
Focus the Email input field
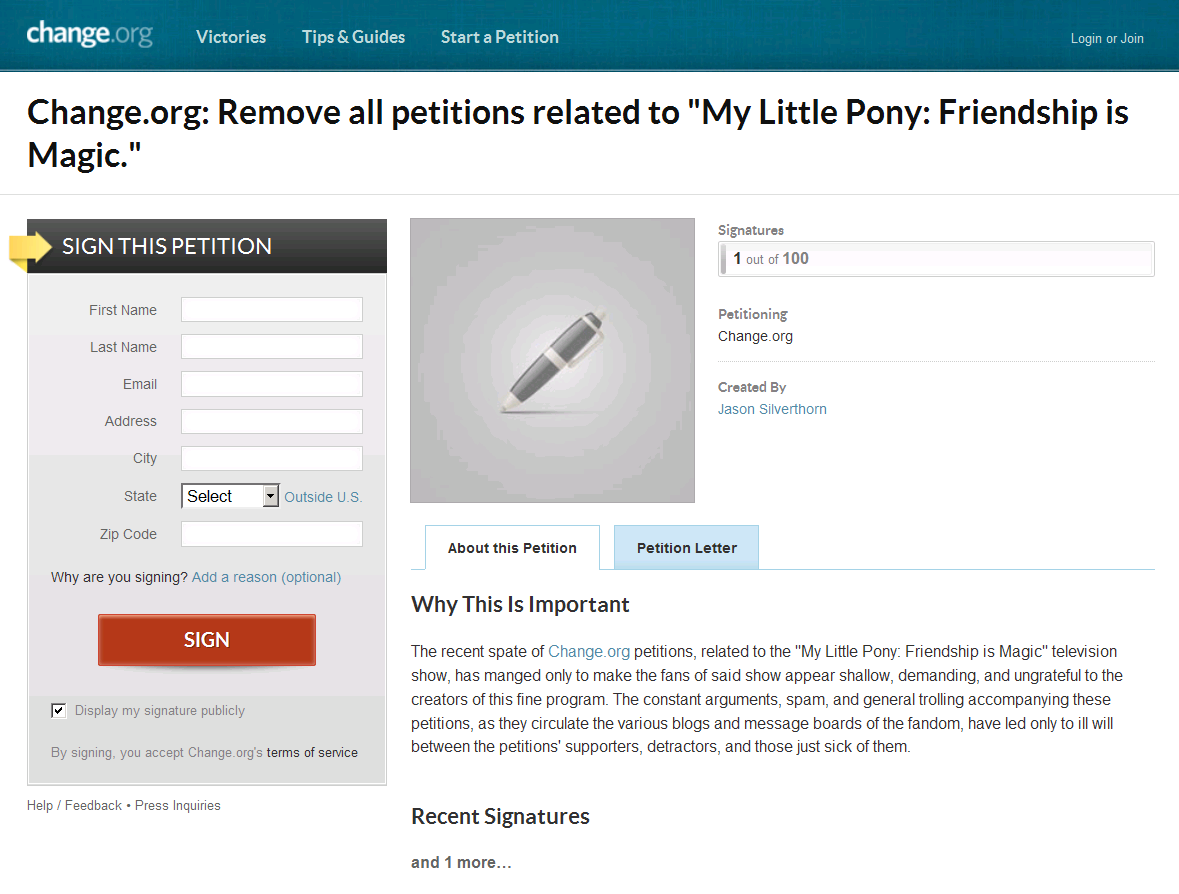[271, 384]
